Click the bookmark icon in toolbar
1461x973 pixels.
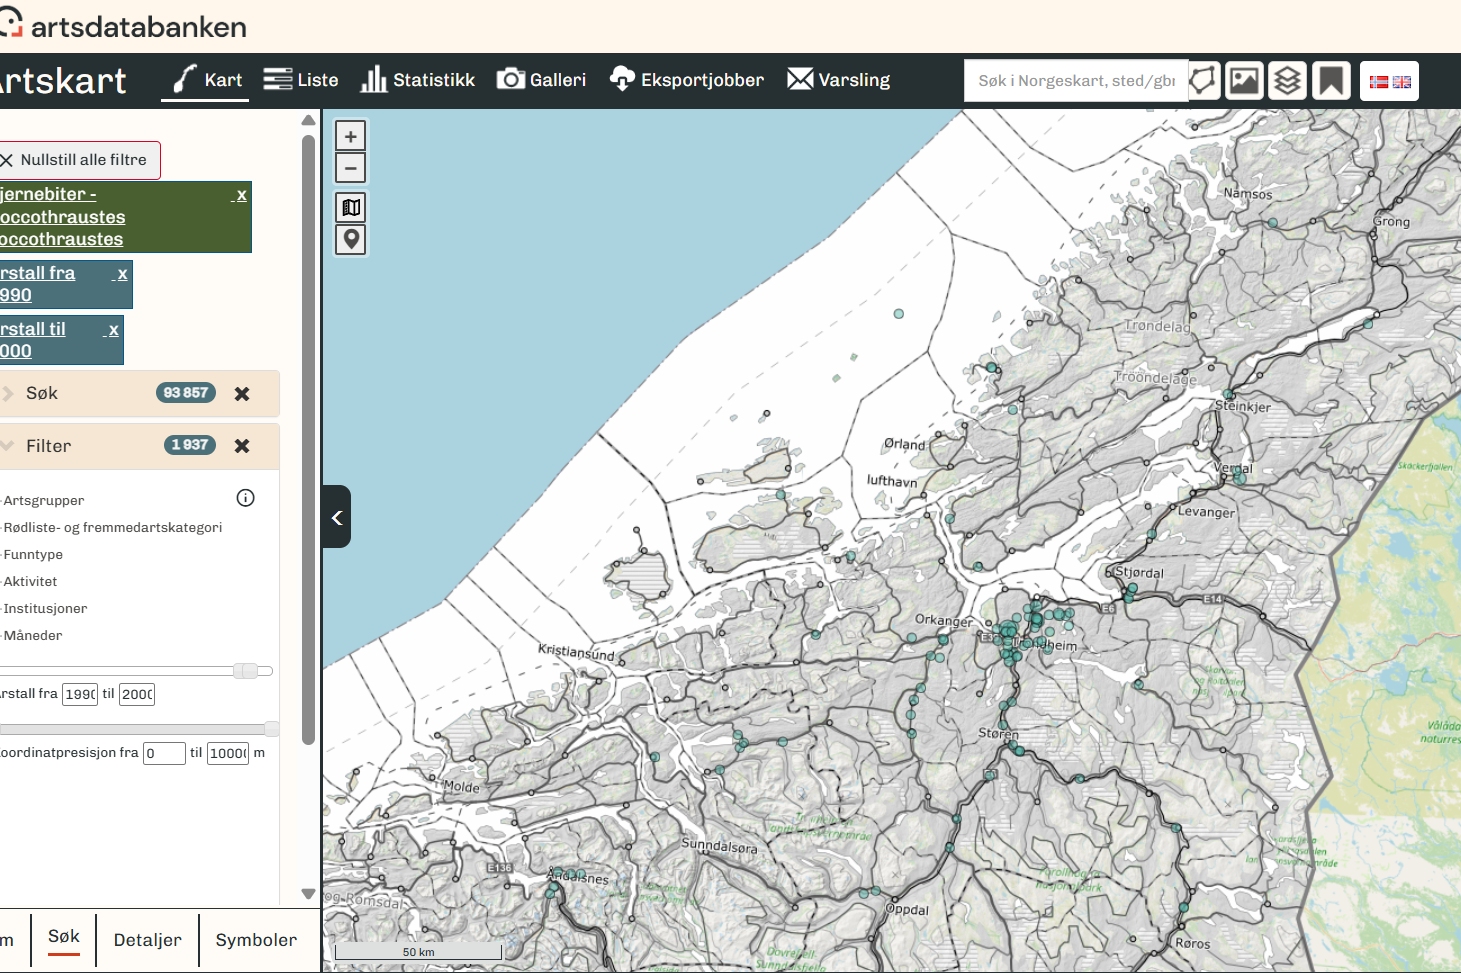pos(1331,81)
